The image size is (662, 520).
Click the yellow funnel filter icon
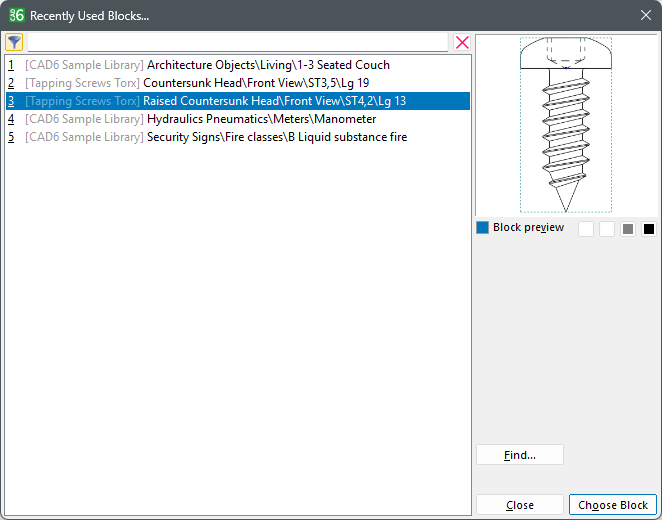[14, 42]
